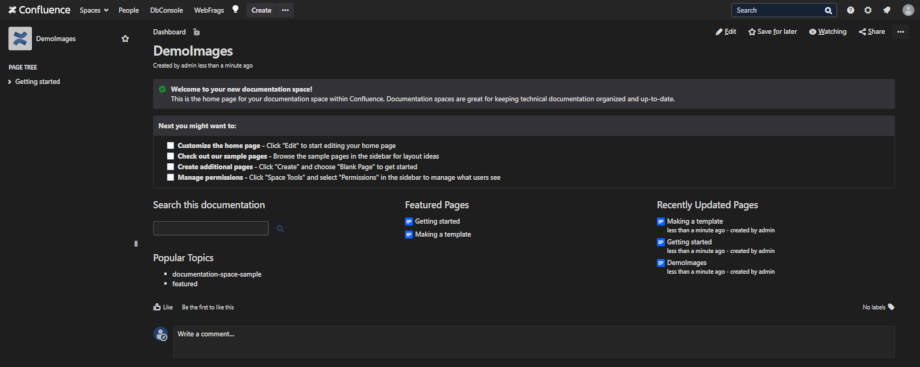The width and height of the screenshot is (920, 367).
Task: Click the Create button
Action: coord(262,10)
